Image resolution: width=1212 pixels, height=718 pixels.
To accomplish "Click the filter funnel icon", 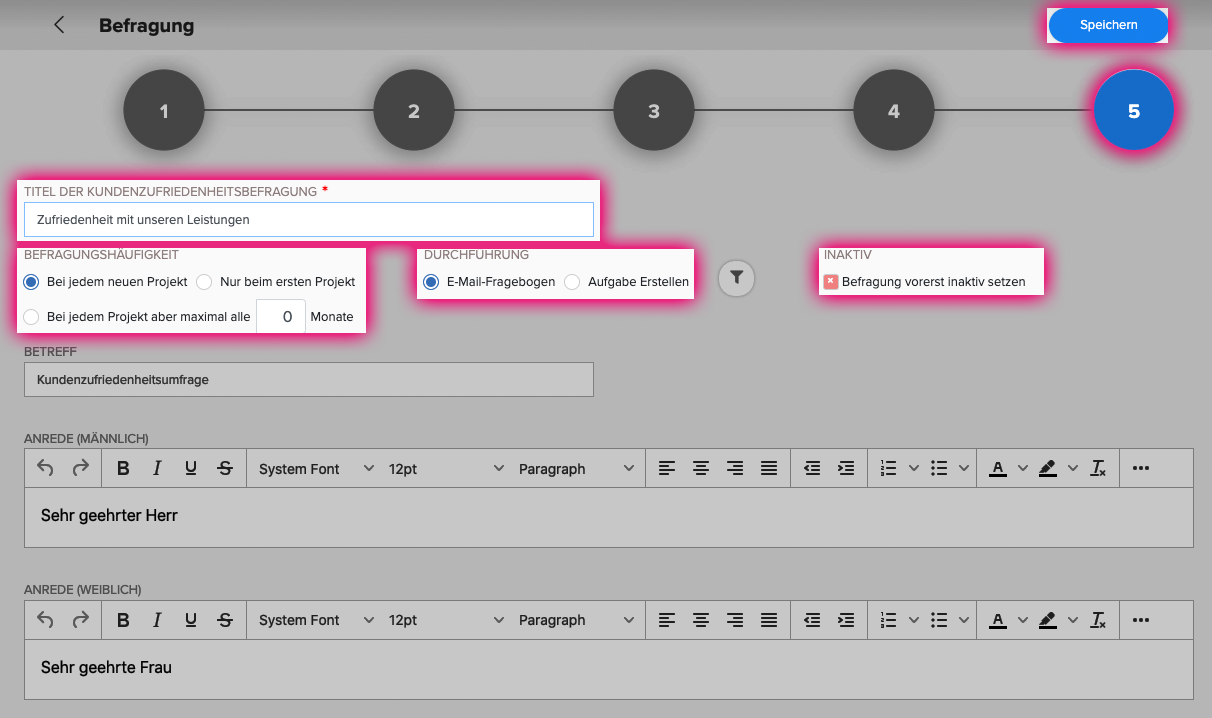I will tap(736, 278).
